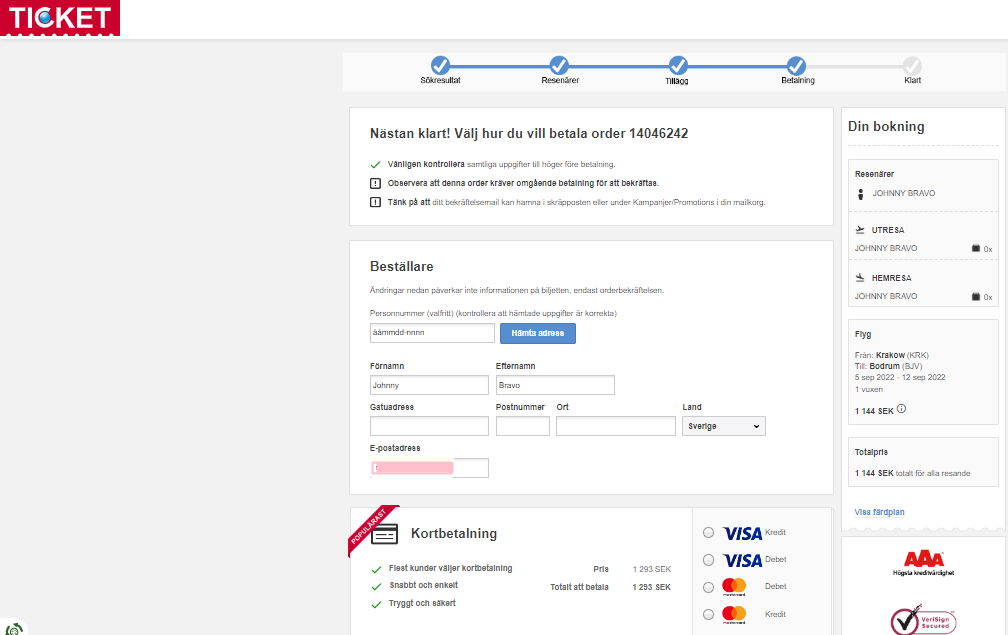The height and width of the screenshot is (635, 1008).
Task: Click the VeriSign Secured badge
Action: coord(923,620)
